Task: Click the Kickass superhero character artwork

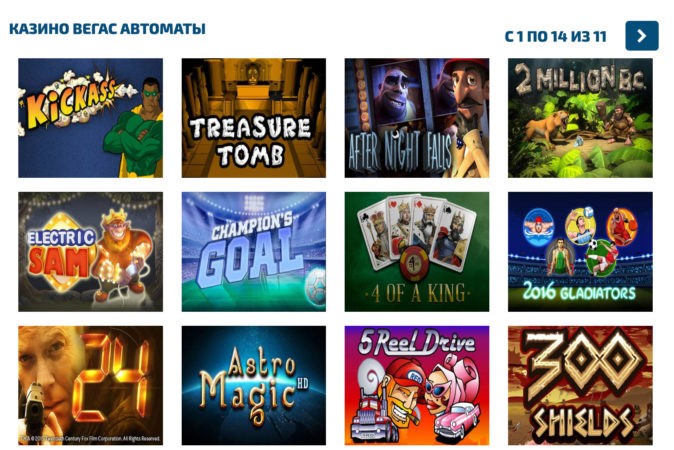Action: tap(134, 127)
